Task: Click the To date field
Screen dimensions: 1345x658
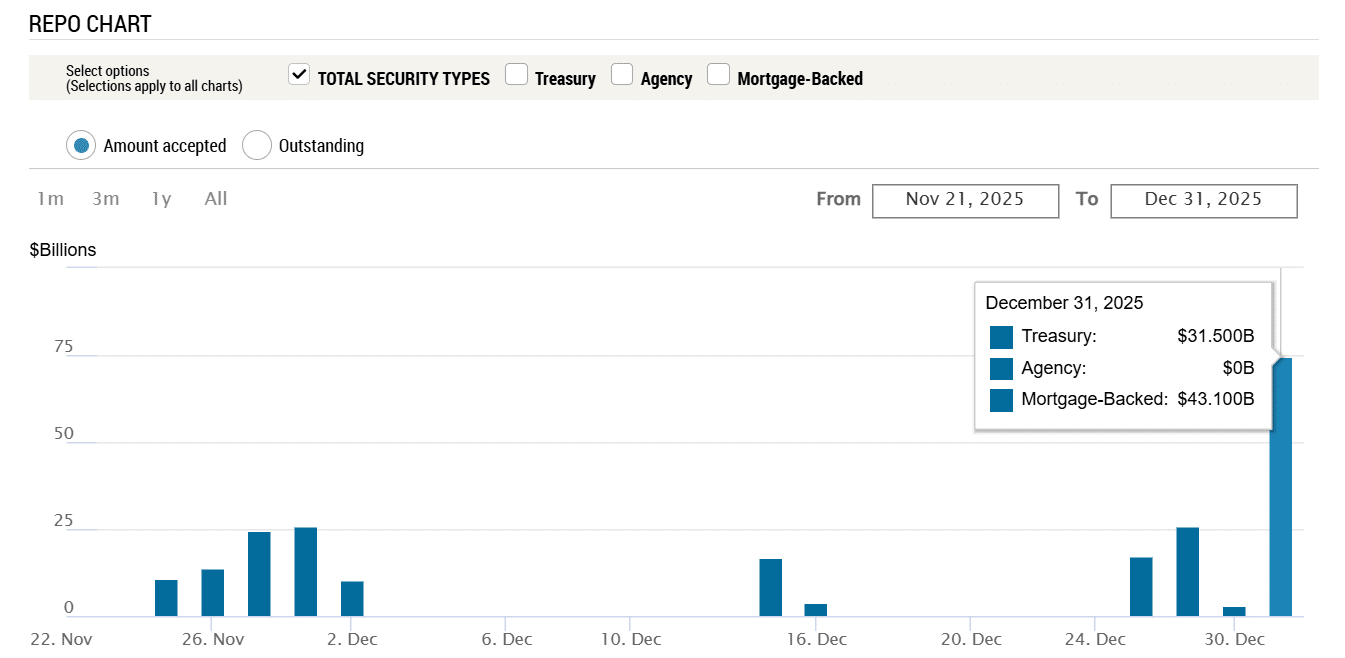Action: (x=1204, y=200)
